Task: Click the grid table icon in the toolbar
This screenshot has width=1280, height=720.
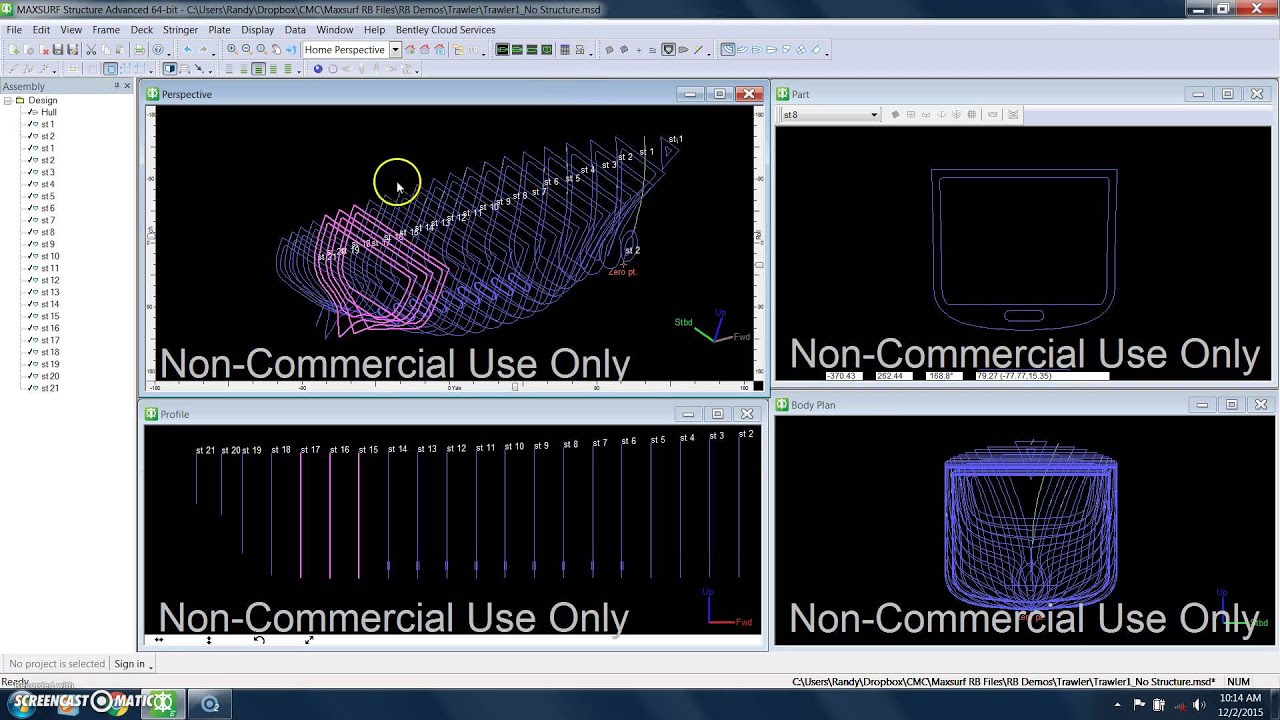Action: coord(565,49)
